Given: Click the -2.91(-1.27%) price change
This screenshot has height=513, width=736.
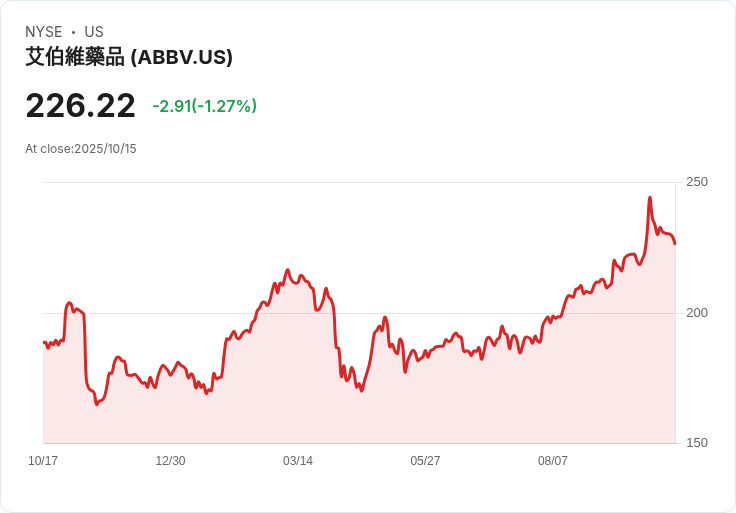Looking at the screenshot, I should tap(205, 106).
